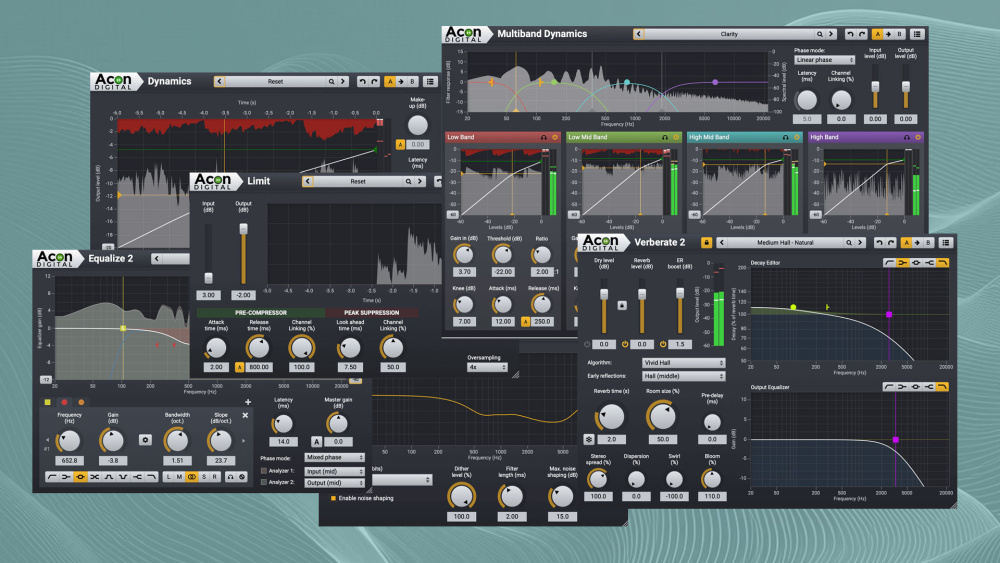The height and width of the screenshot is (563, 1000).
Task: Open the gear settings in Equalize 2 band controls
Action: (x=145, y=439)
